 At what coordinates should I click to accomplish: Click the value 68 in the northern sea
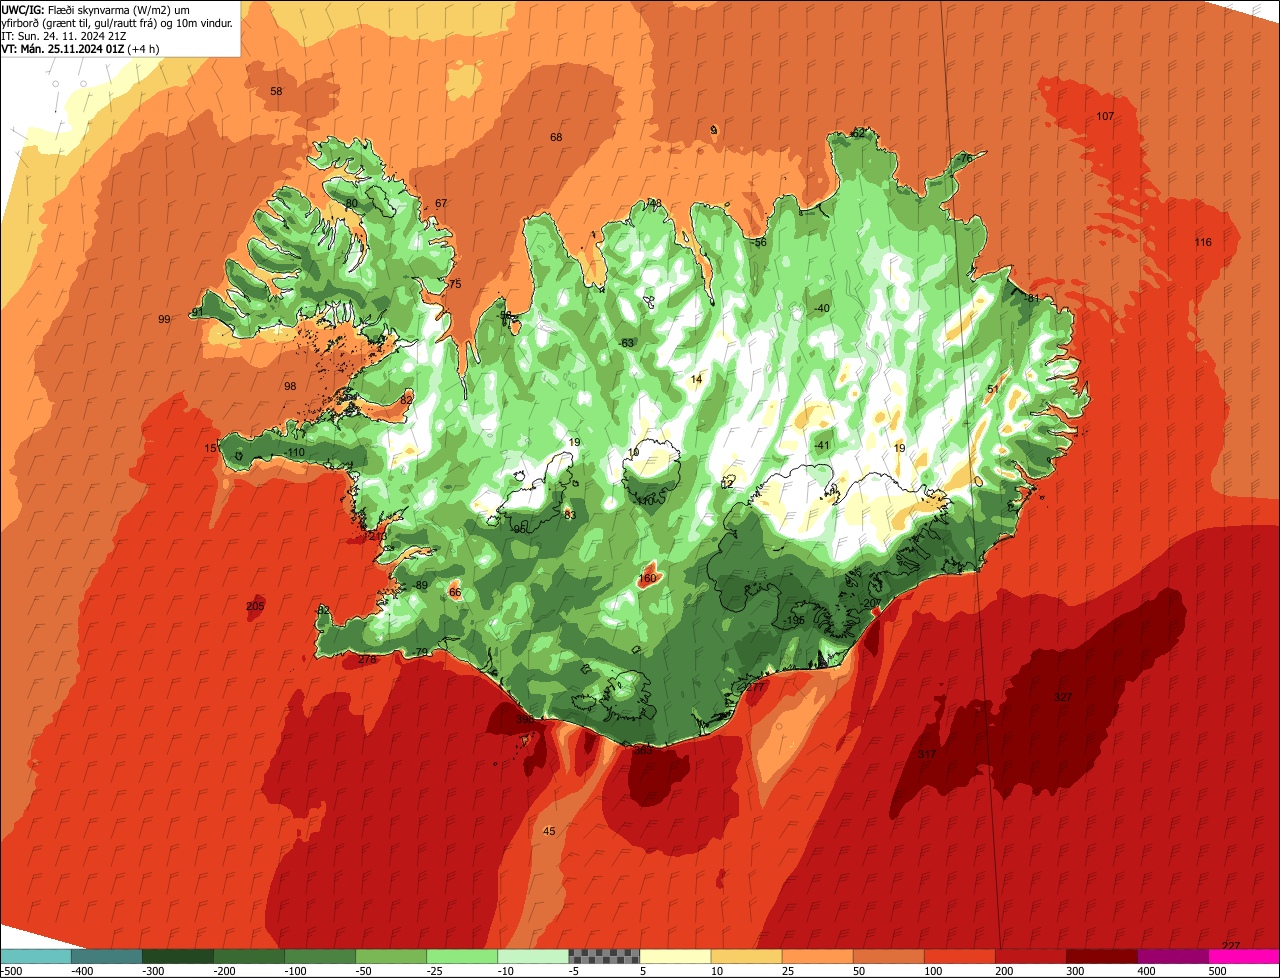556,137
